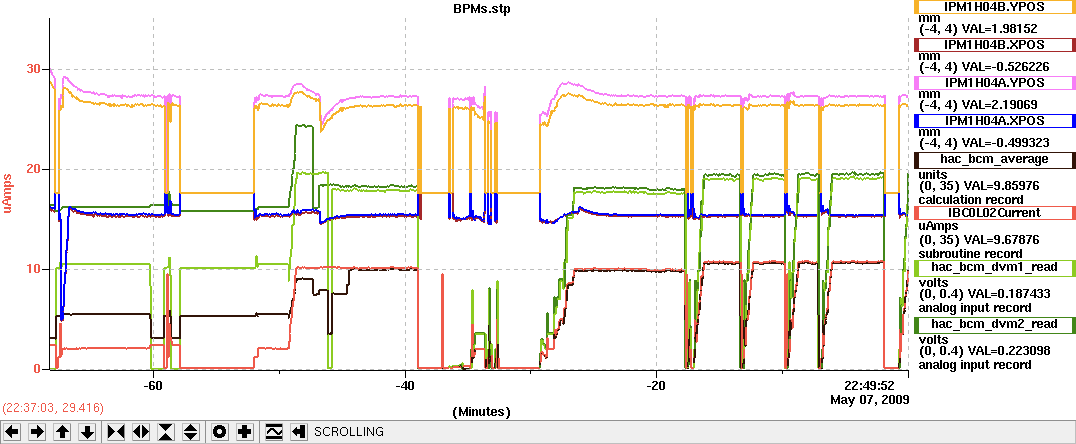This screenshot has width=1076, height=444.
Task: Pan the plot left with left arrow
Action: [13, 432]
